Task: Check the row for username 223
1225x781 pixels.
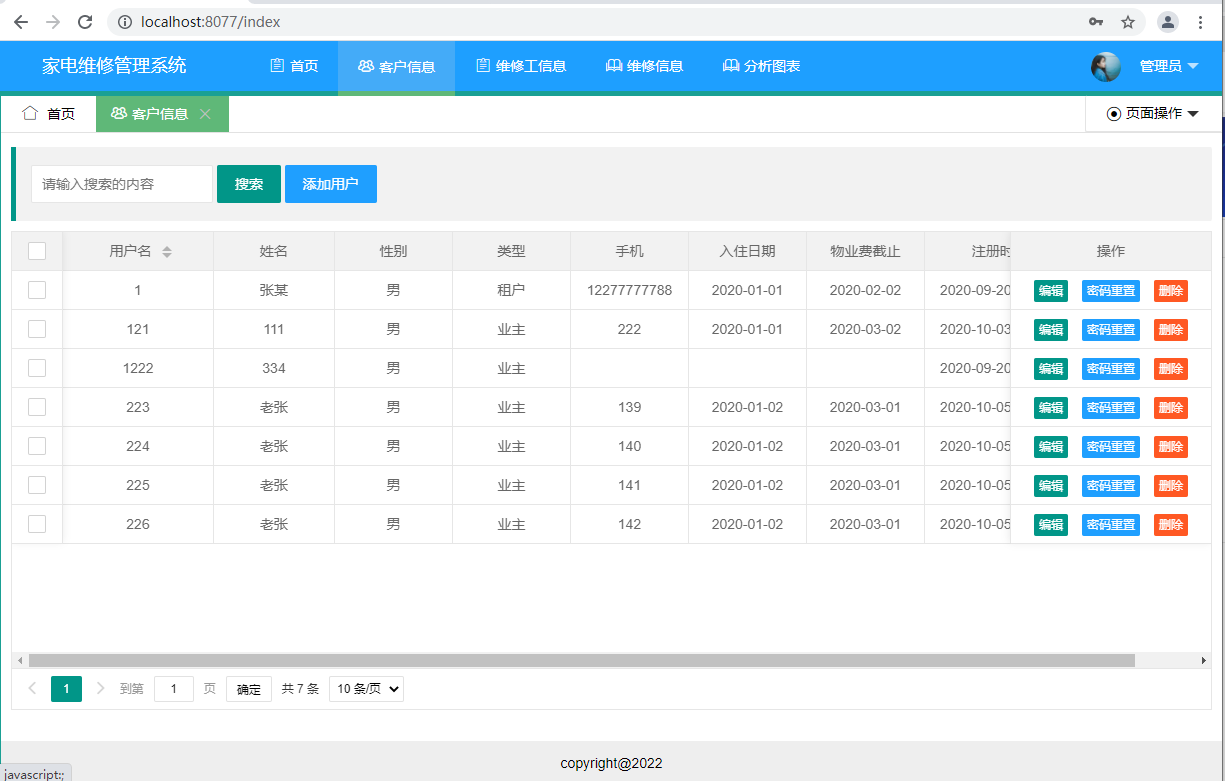Action: click(x=37, y=407)
